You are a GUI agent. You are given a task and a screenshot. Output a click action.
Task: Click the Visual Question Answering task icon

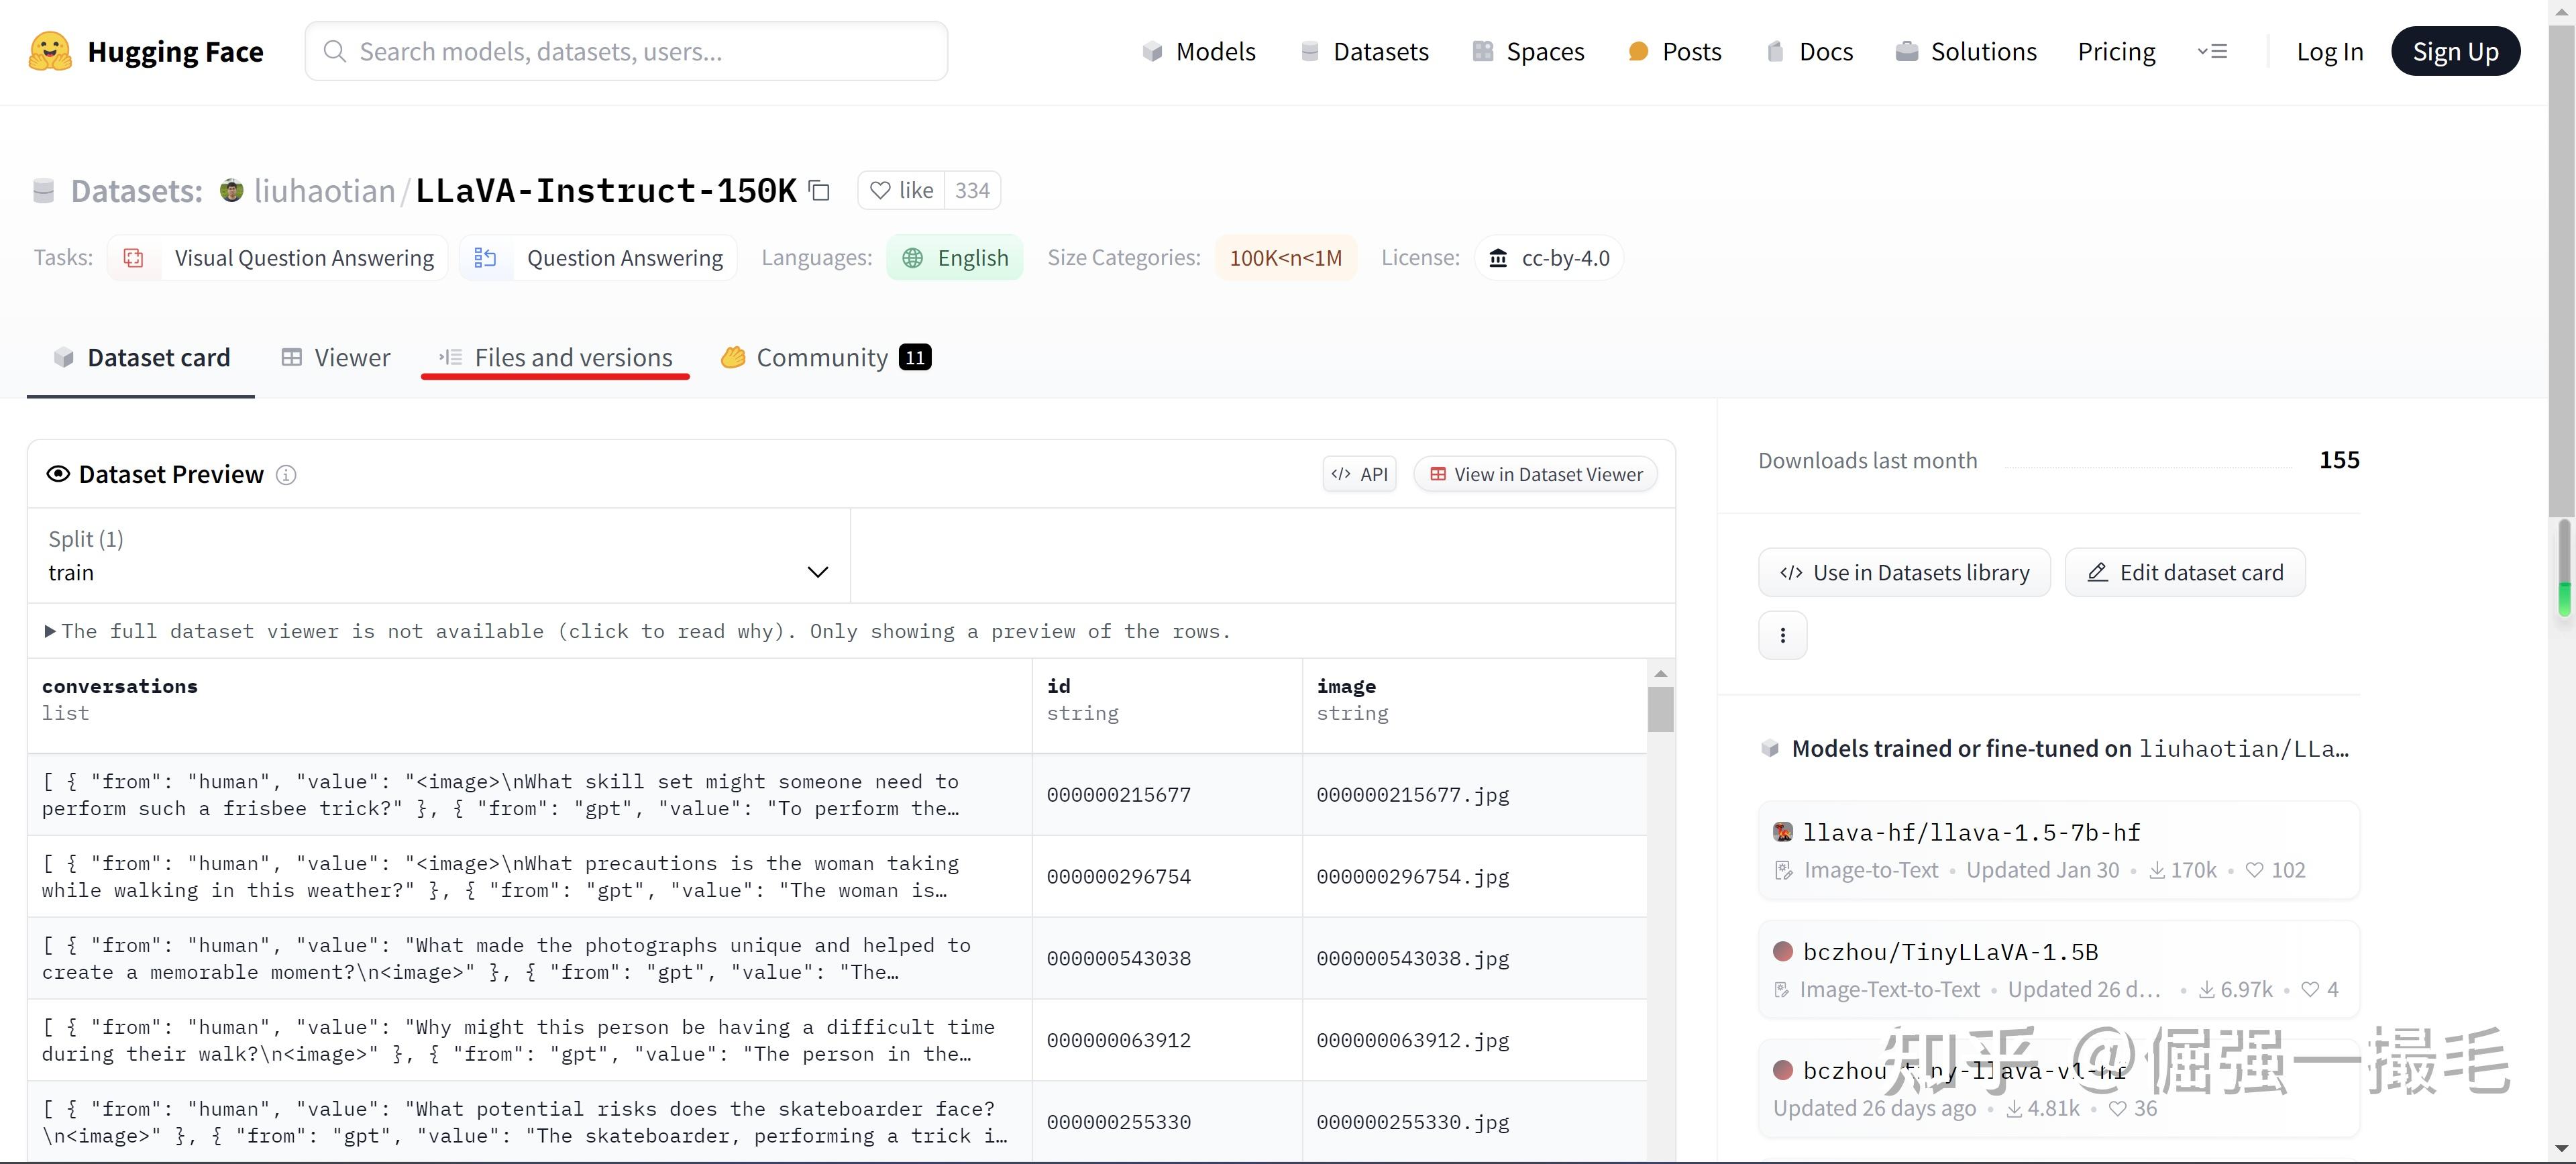(134, 258)
